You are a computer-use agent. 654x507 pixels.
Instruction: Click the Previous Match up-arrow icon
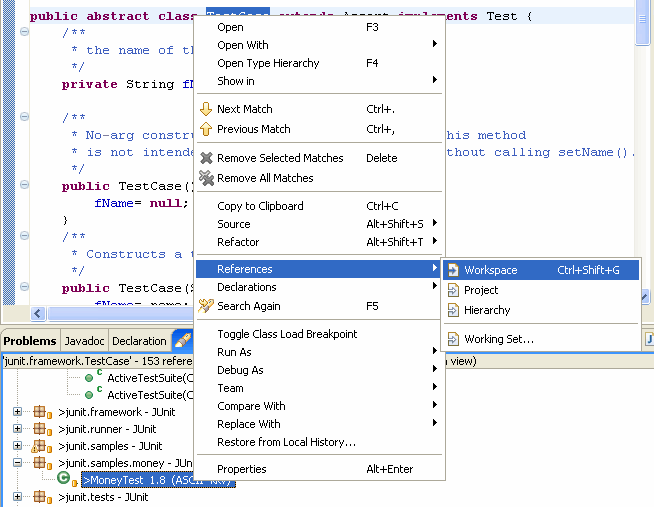(206, 129)
